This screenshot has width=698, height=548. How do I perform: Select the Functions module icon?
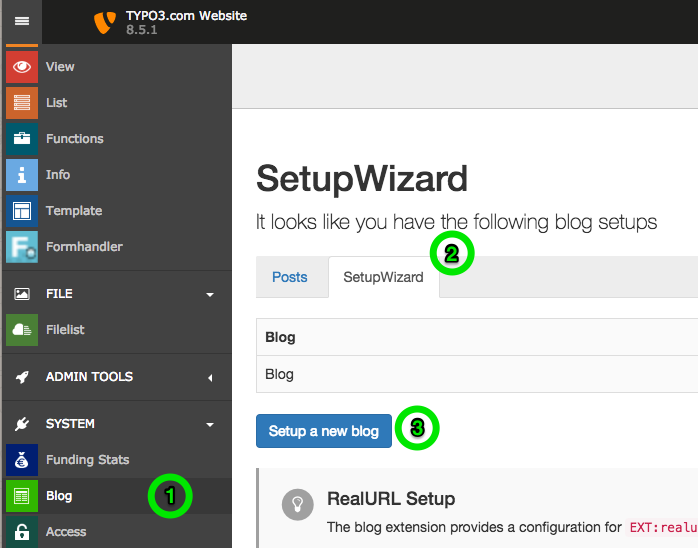coord(22,139)
